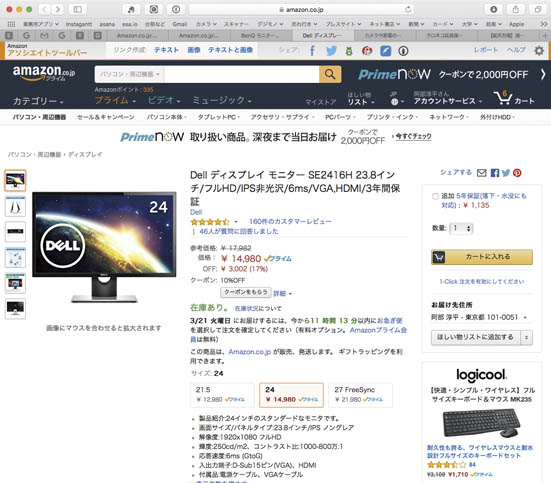Share product on Twitter beside シェアする
The image size is (551, 483).
[x=506, y=173]
